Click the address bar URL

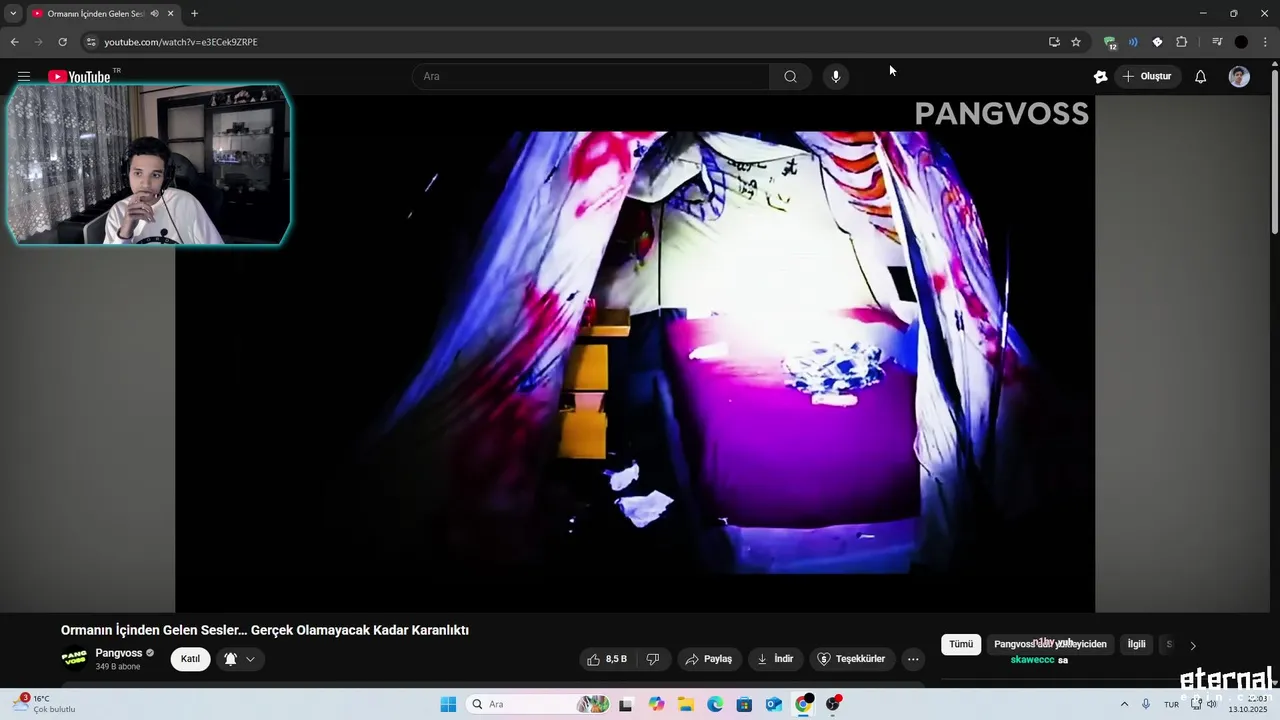pyautogui.click(x=181, y=42)
